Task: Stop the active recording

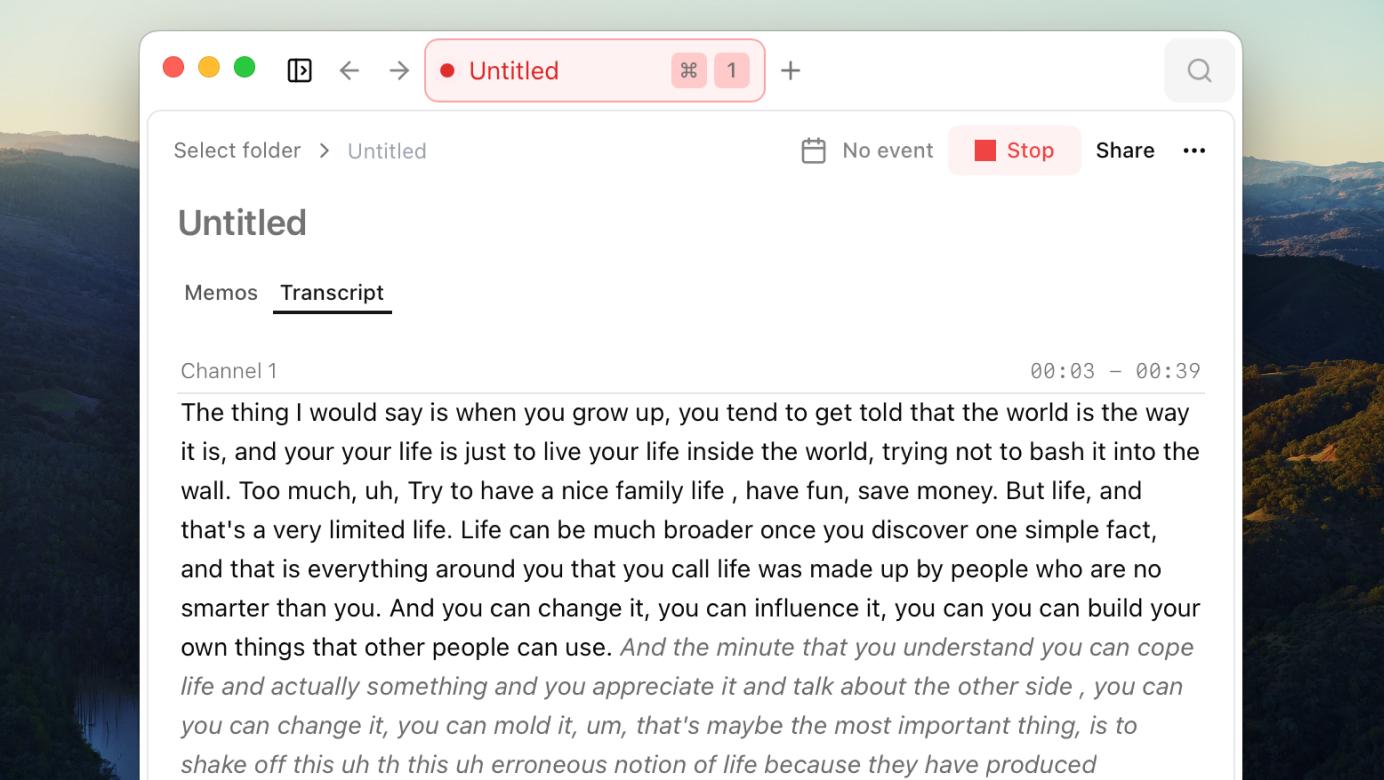Action: tap(1014, 150)
